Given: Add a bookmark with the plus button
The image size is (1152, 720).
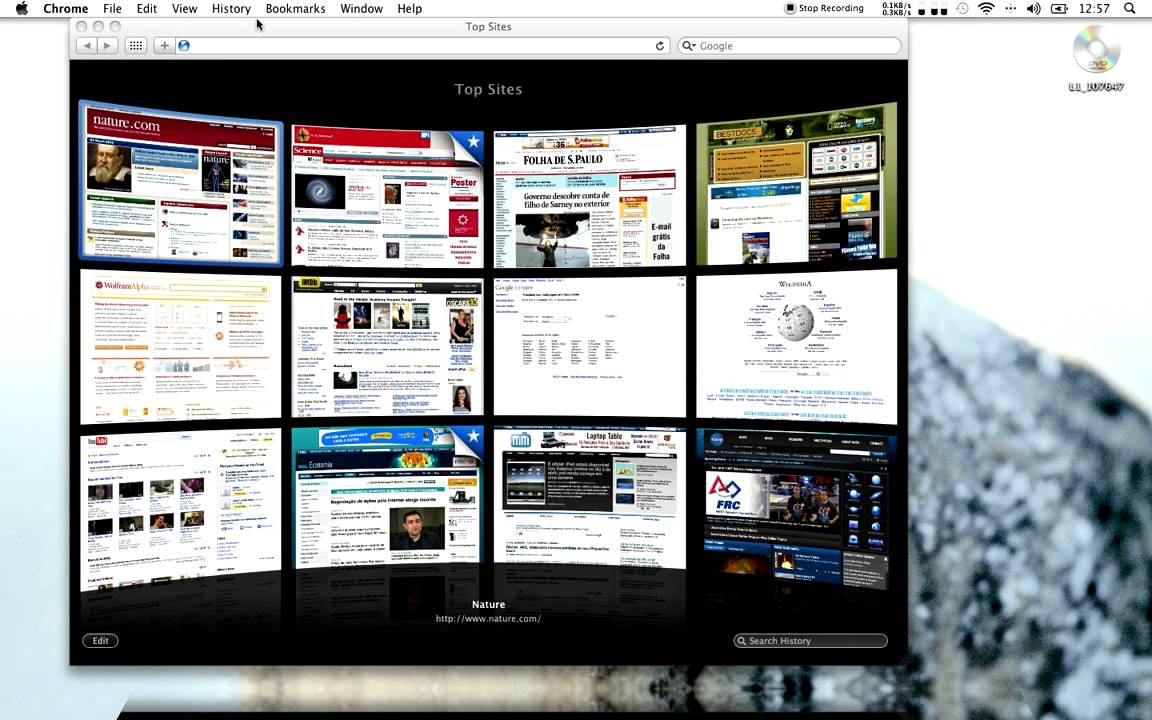Looking at the screenshot, I should [x=164, y=46].
